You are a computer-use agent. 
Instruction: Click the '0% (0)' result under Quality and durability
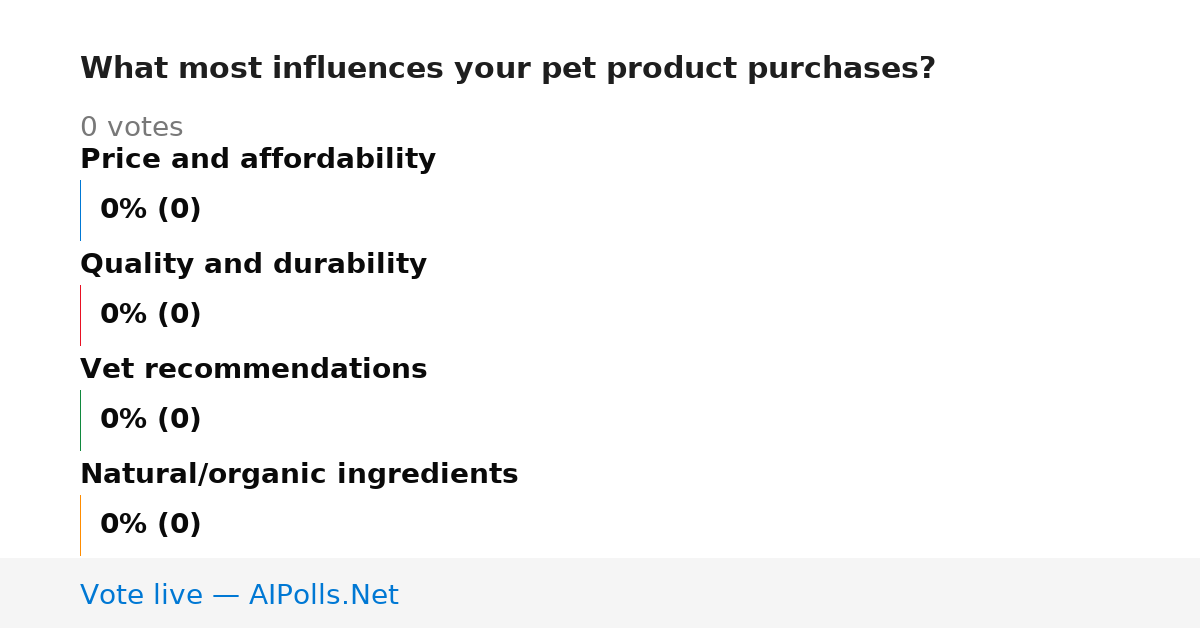(151, 315)
